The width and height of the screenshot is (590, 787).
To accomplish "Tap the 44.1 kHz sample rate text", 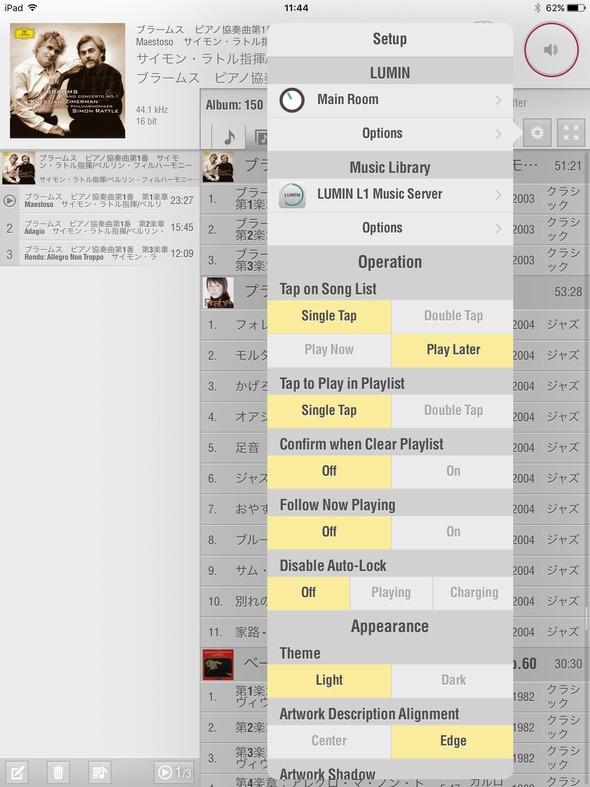I will point(152,109).
